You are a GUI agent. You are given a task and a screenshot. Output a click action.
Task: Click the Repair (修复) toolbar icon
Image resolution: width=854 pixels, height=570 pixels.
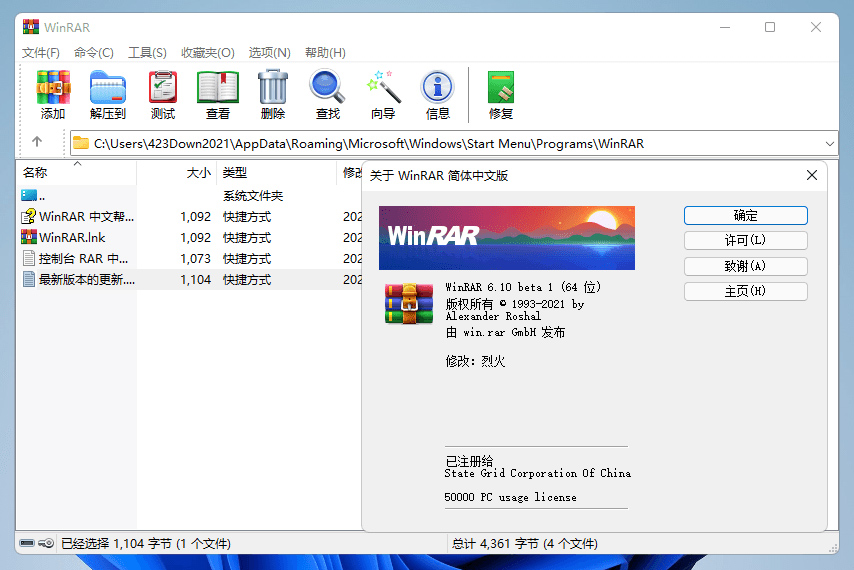point(501,89)
